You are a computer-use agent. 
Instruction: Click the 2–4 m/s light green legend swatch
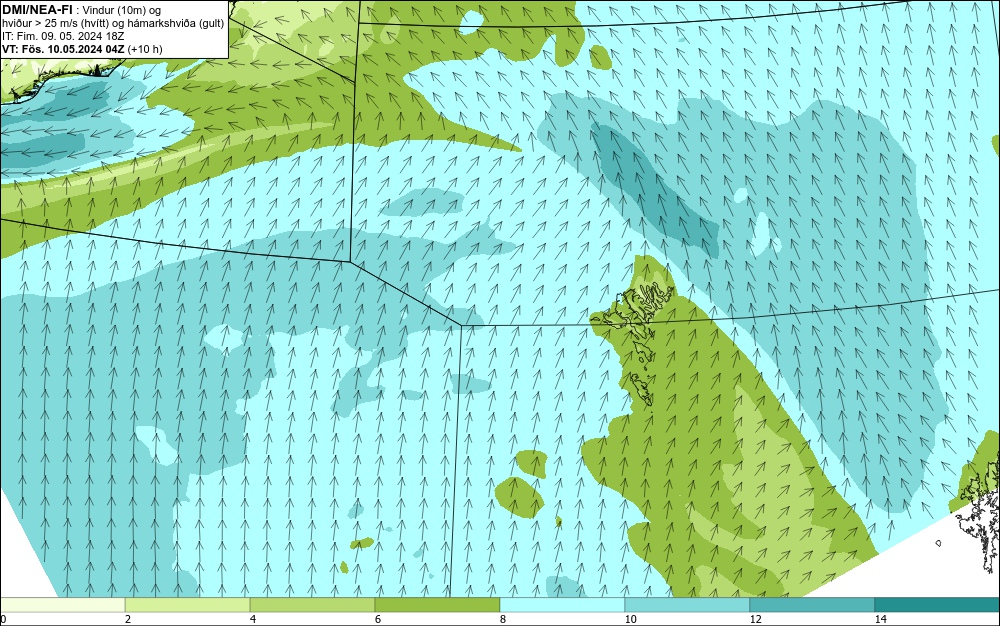[188, 605]
